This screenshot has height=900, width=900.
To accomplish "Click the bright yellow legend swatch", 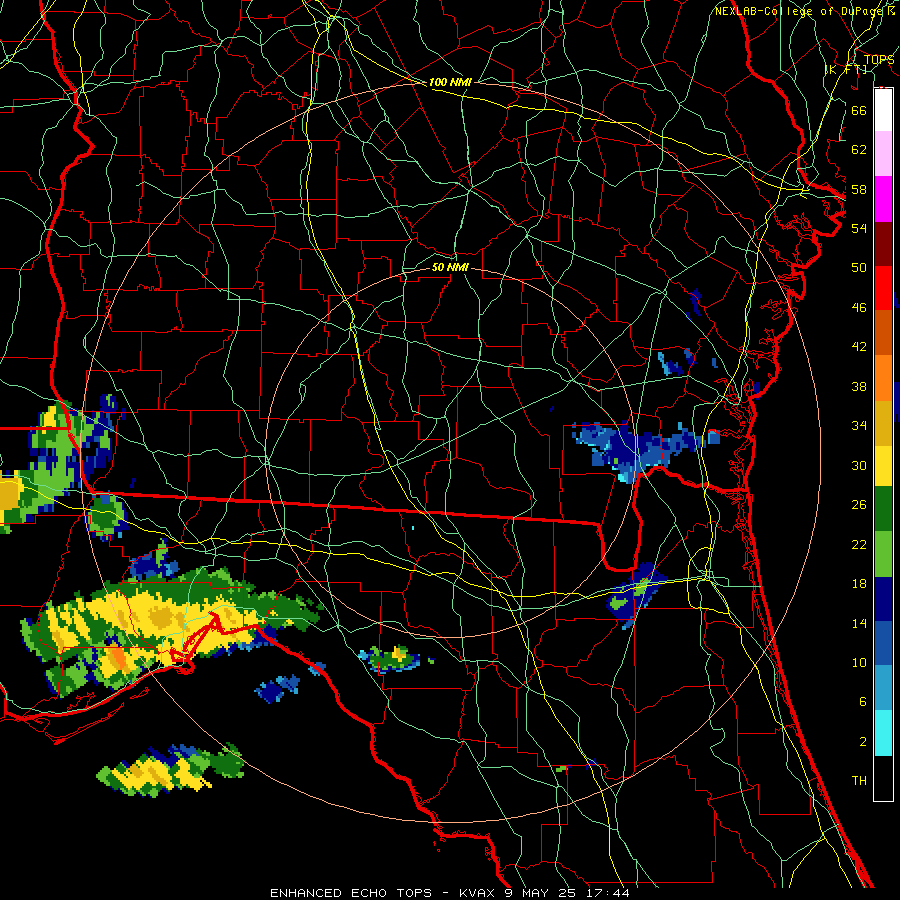I will pos(883,465).
